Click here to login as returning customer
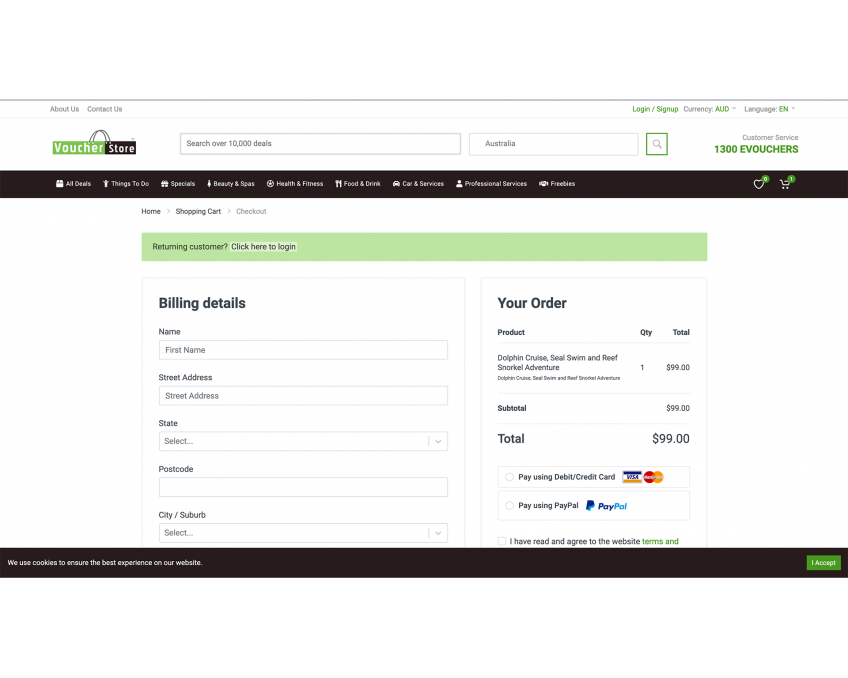 (263, 246)
